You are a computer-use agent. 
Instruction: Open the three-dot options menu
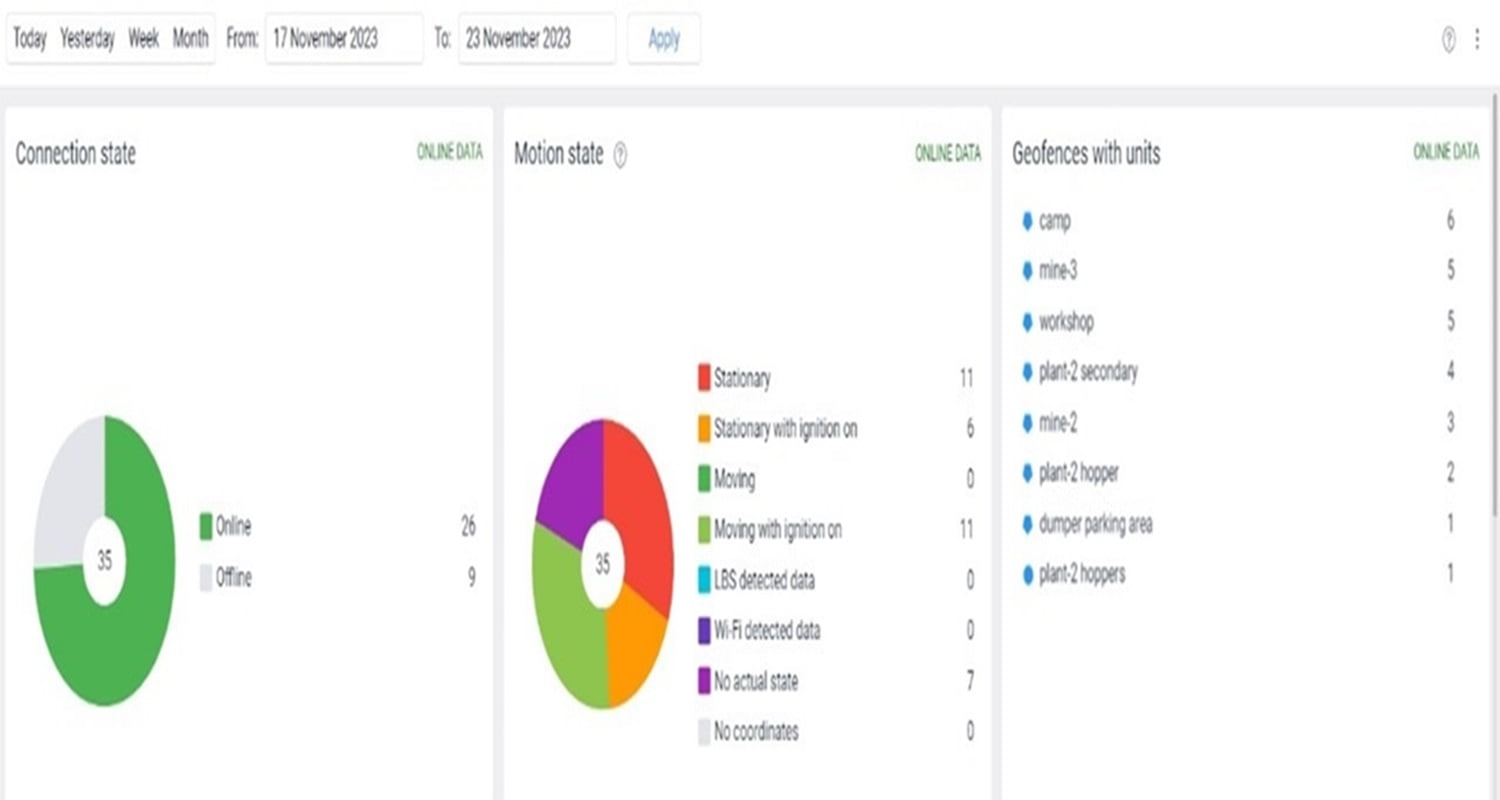(1477, 40)
